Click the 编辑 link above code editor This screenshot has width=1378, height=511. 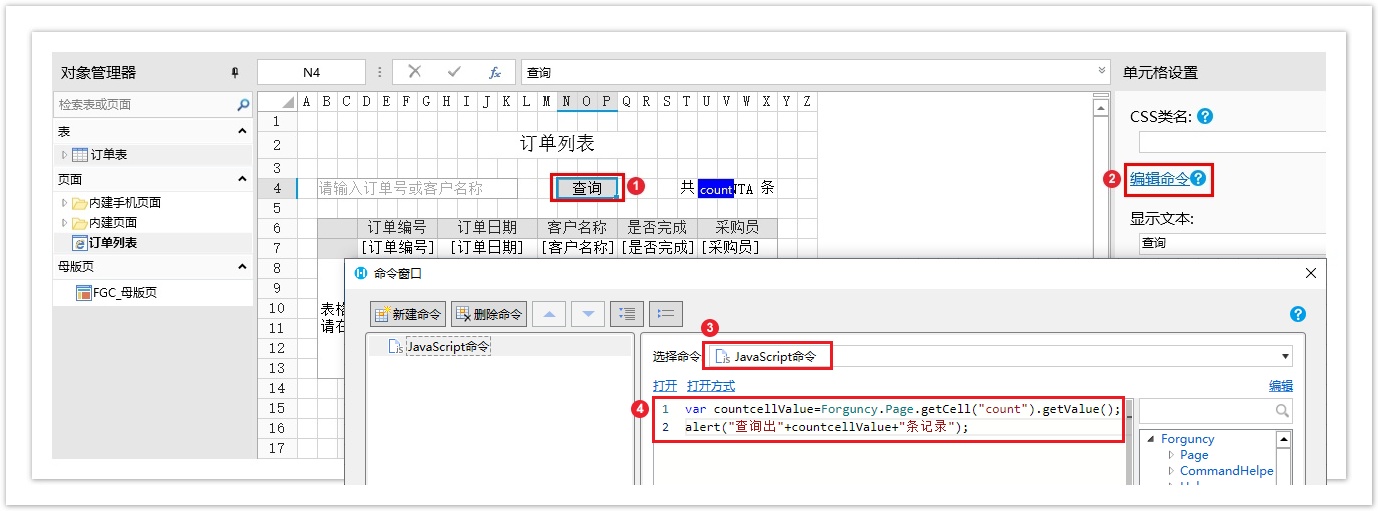[1281, 385]
